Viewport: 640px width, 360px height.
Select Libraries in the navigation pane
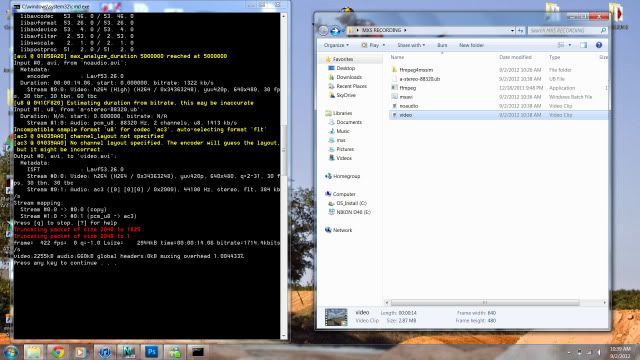[342, 113]
